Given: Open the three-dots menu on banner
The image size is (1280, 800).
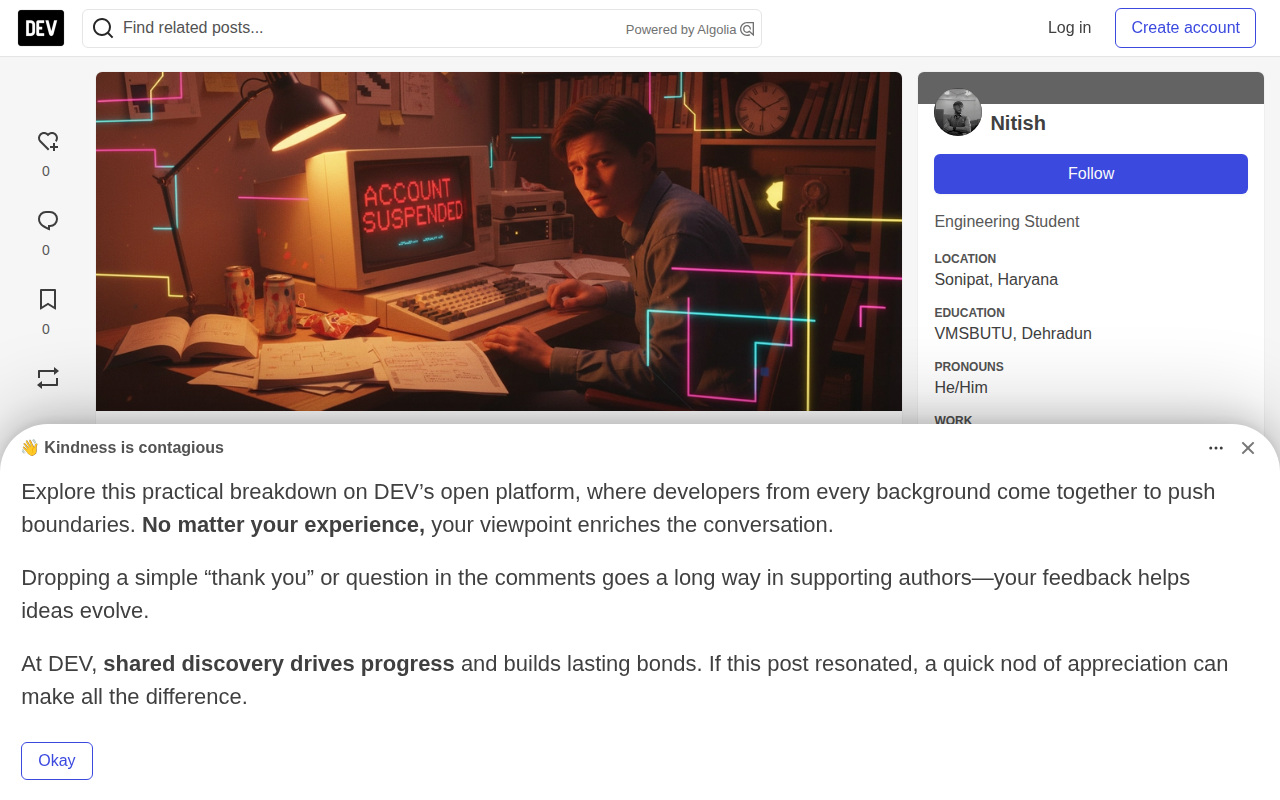Looking at the screenshot, I should [1215, 448].
